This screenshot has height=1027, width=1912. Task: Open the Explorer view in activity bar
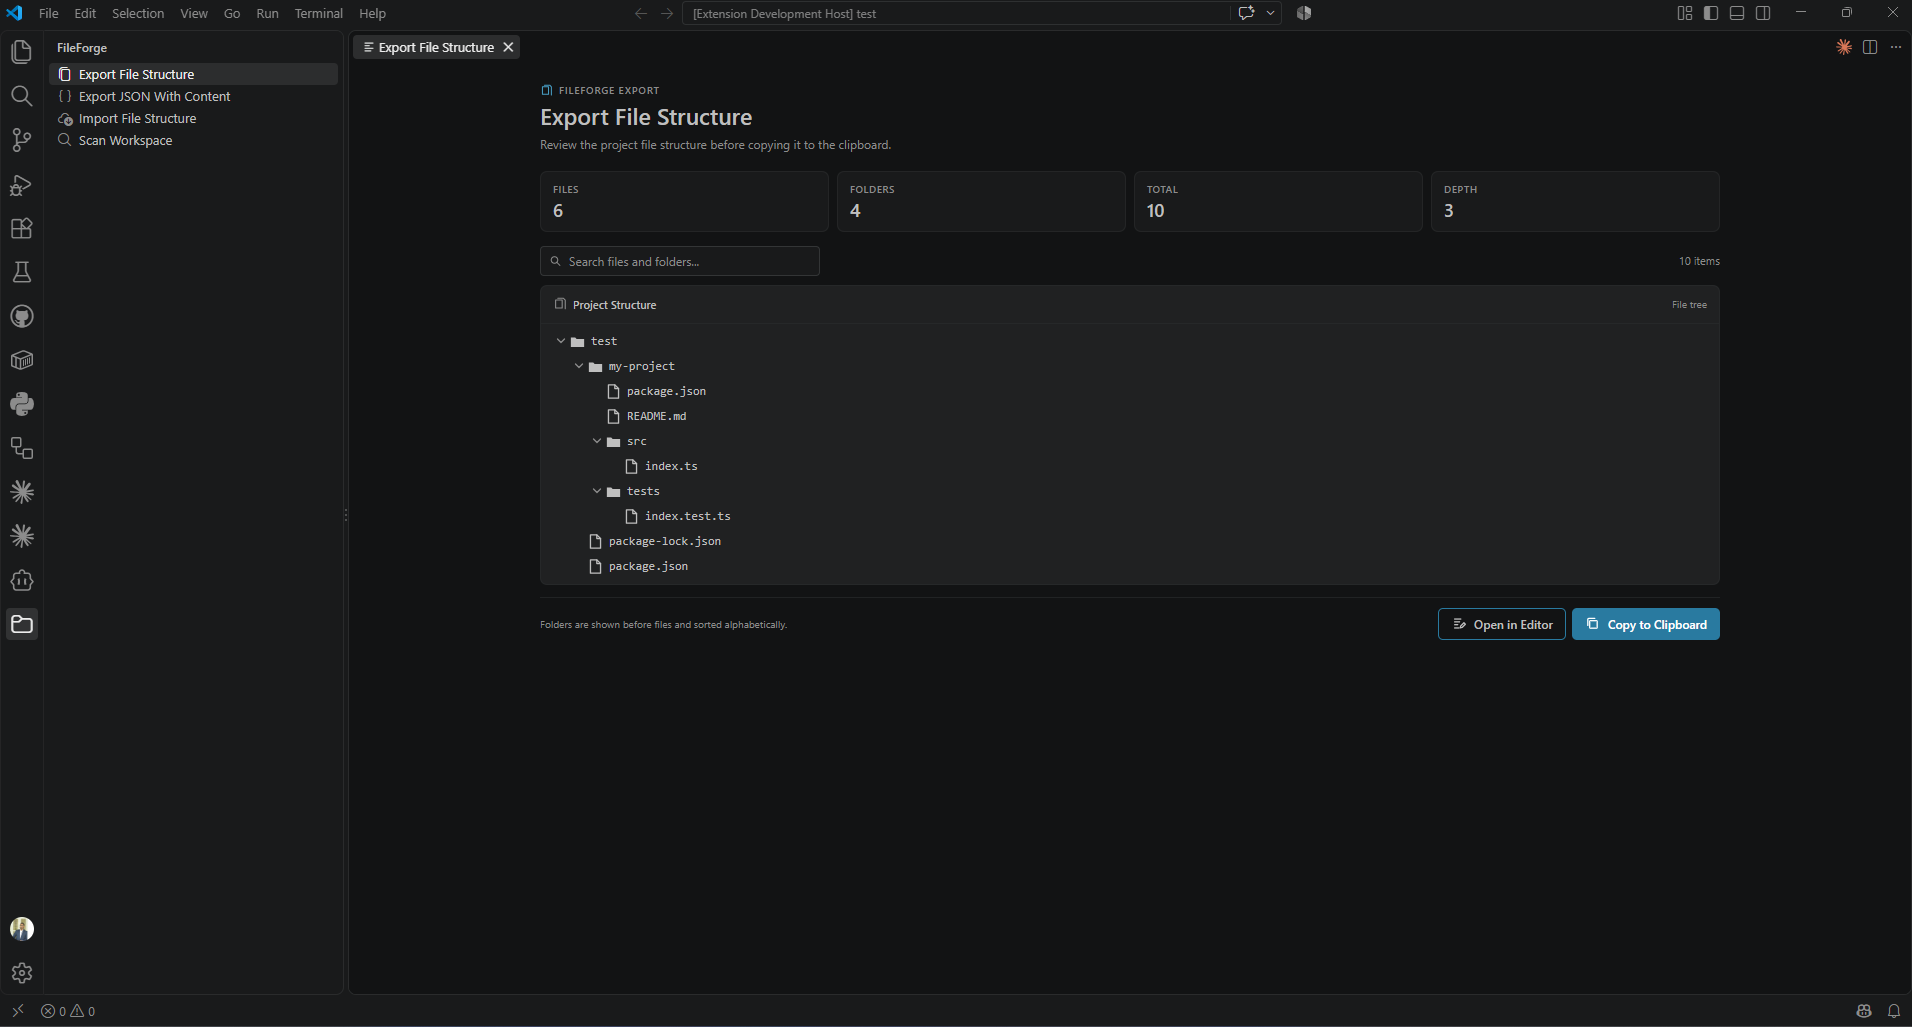(x=21, y=52)
